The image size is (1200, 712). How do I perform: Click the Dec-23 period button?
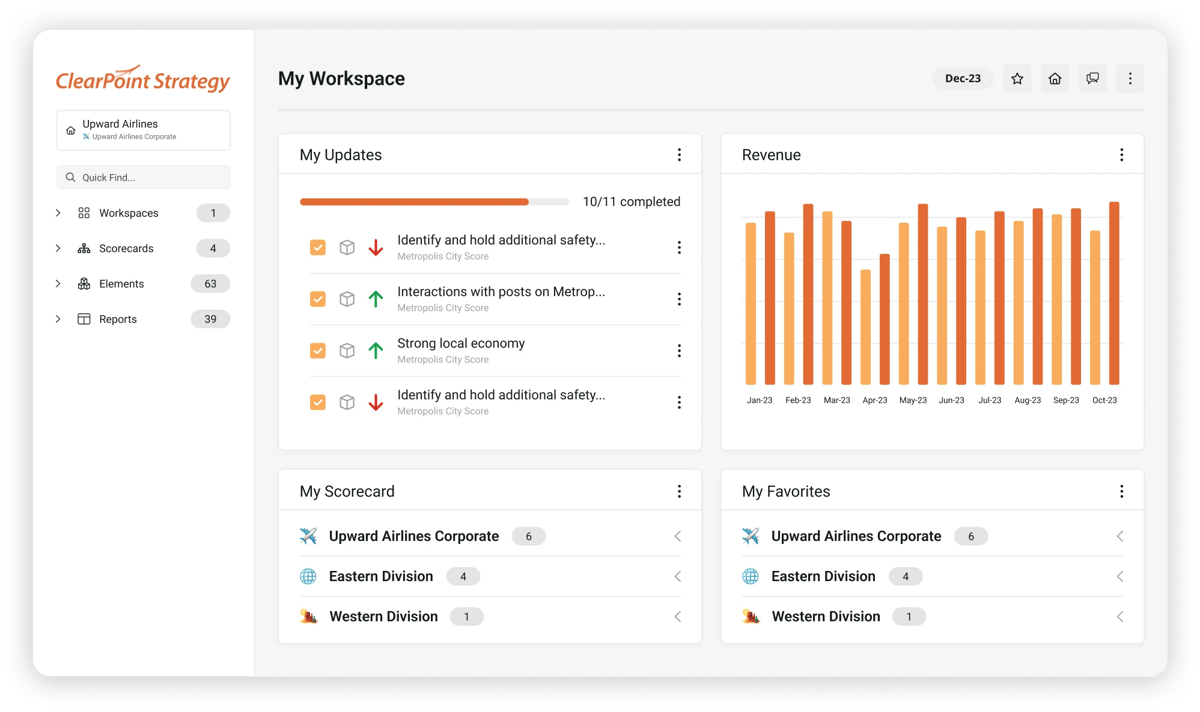(963, 79)
